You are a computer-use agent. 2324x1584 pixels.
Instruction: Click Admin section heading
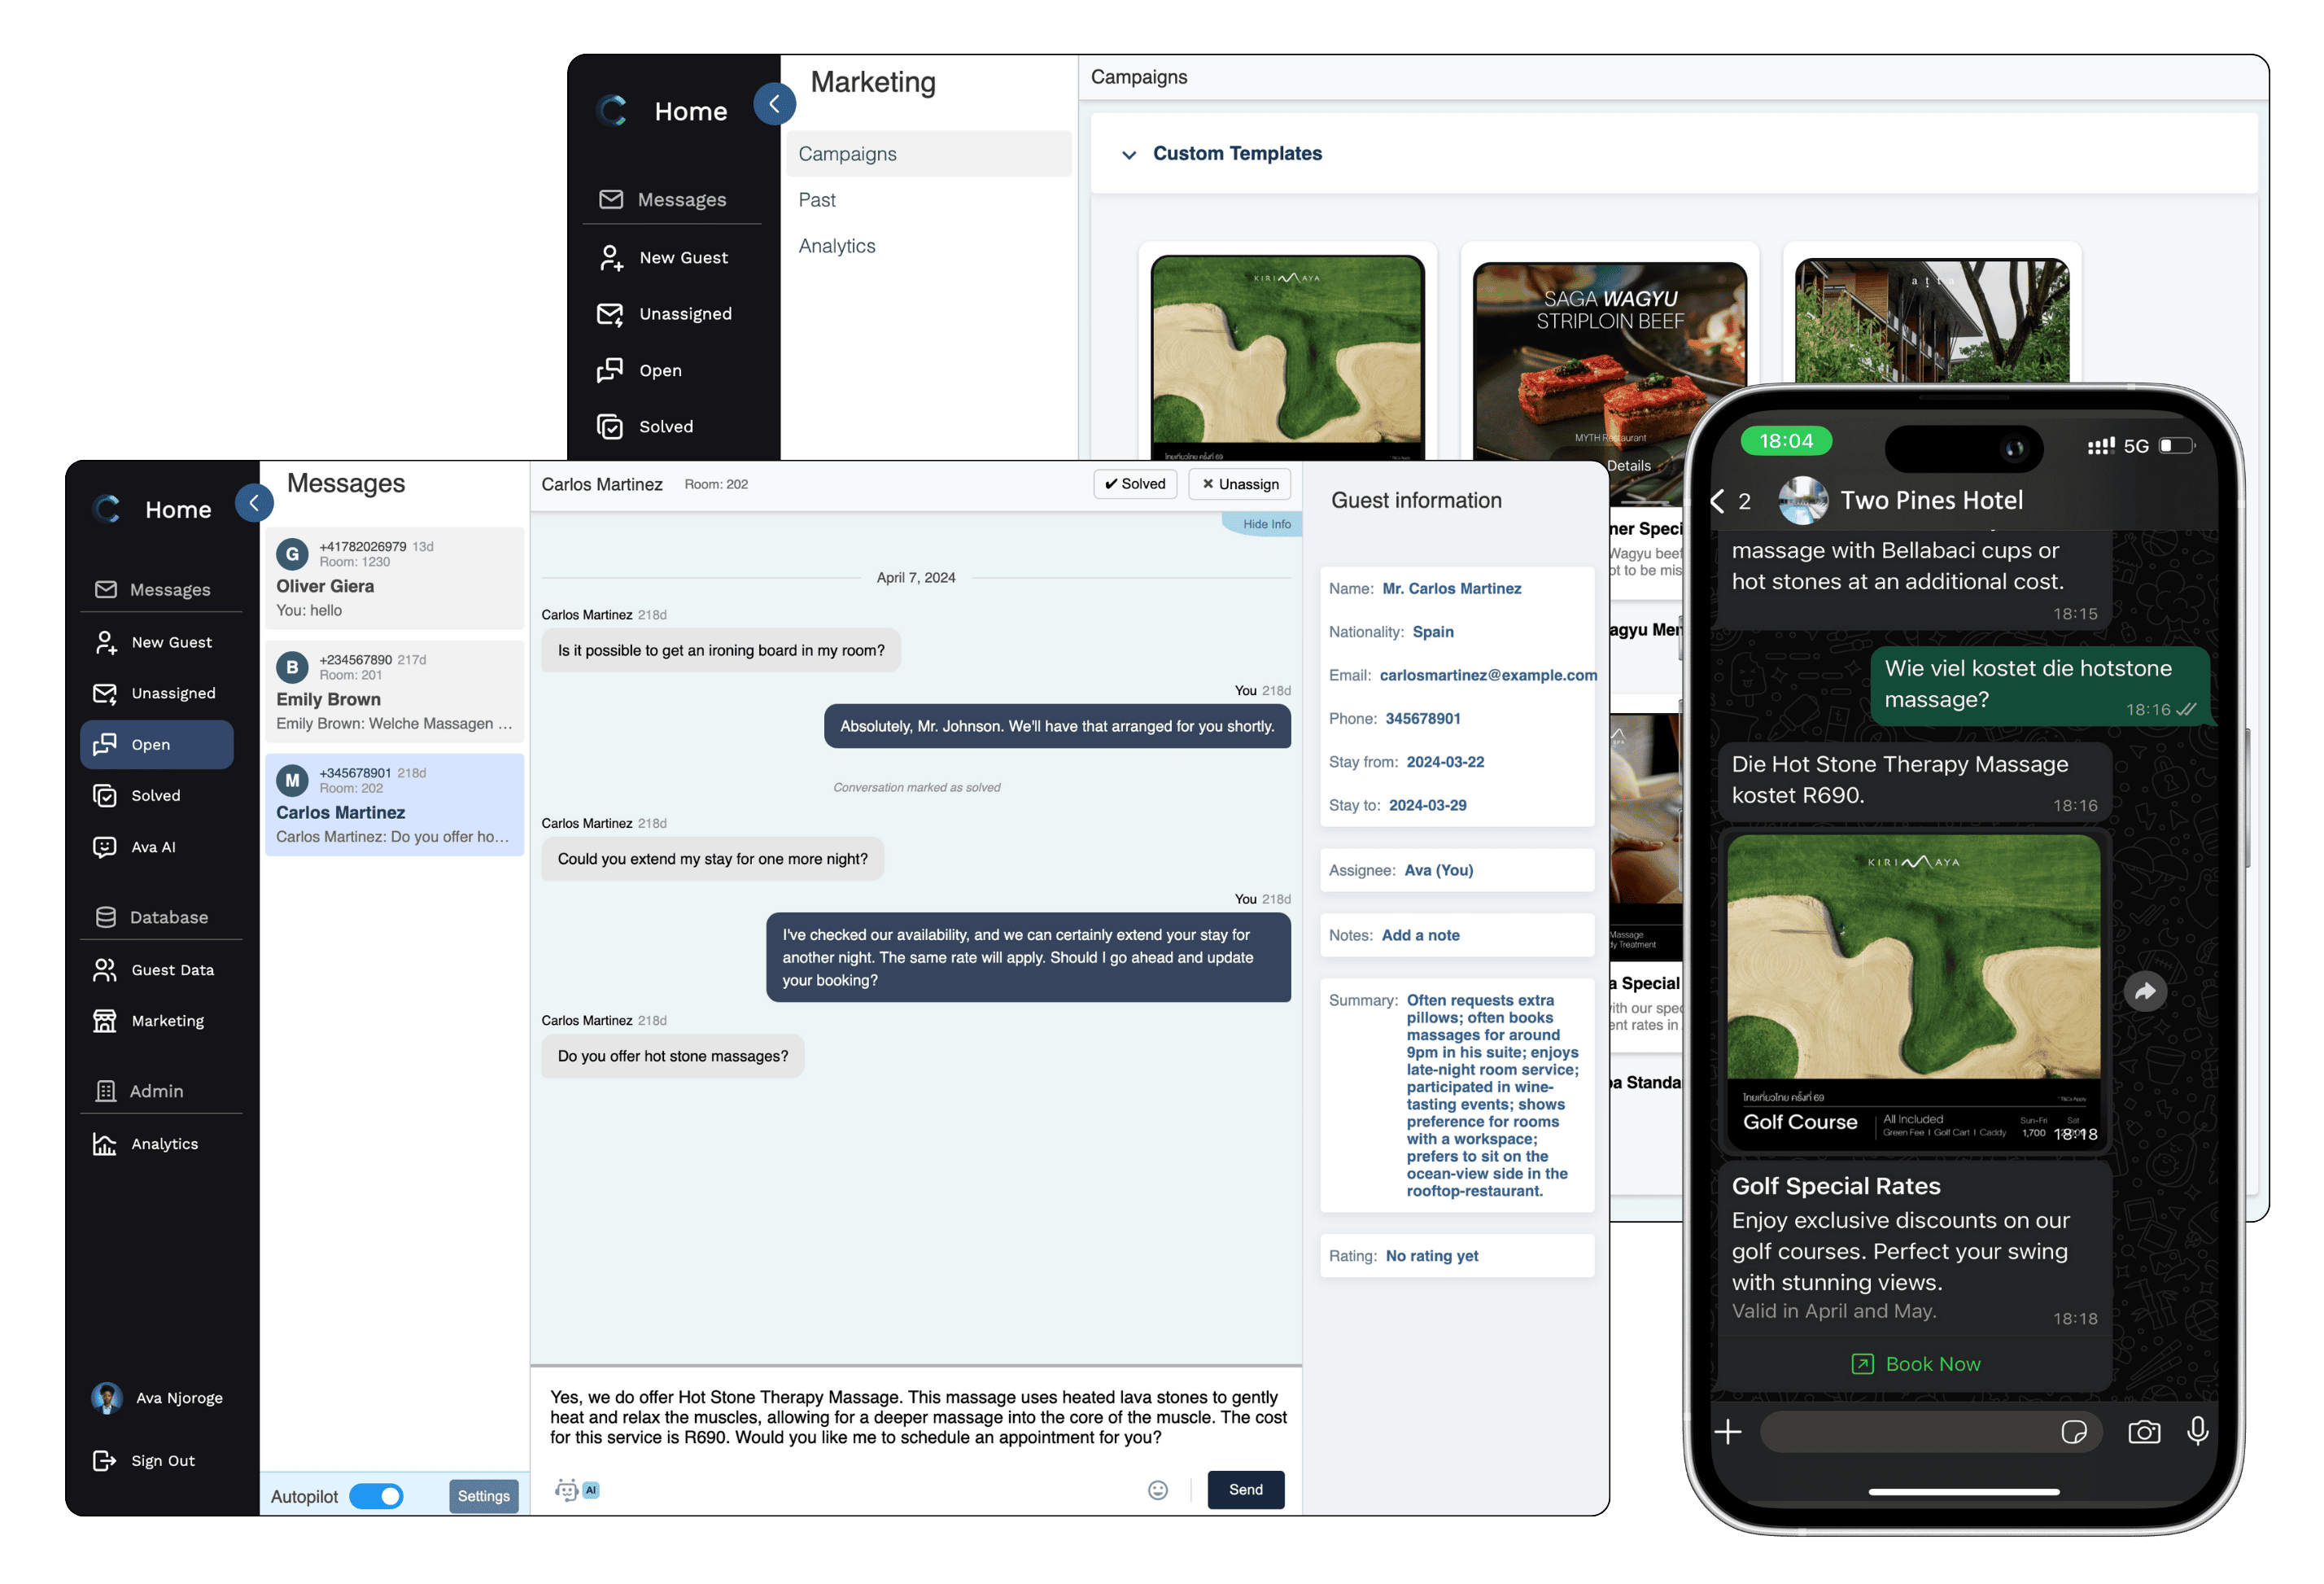pos(139,1091)
